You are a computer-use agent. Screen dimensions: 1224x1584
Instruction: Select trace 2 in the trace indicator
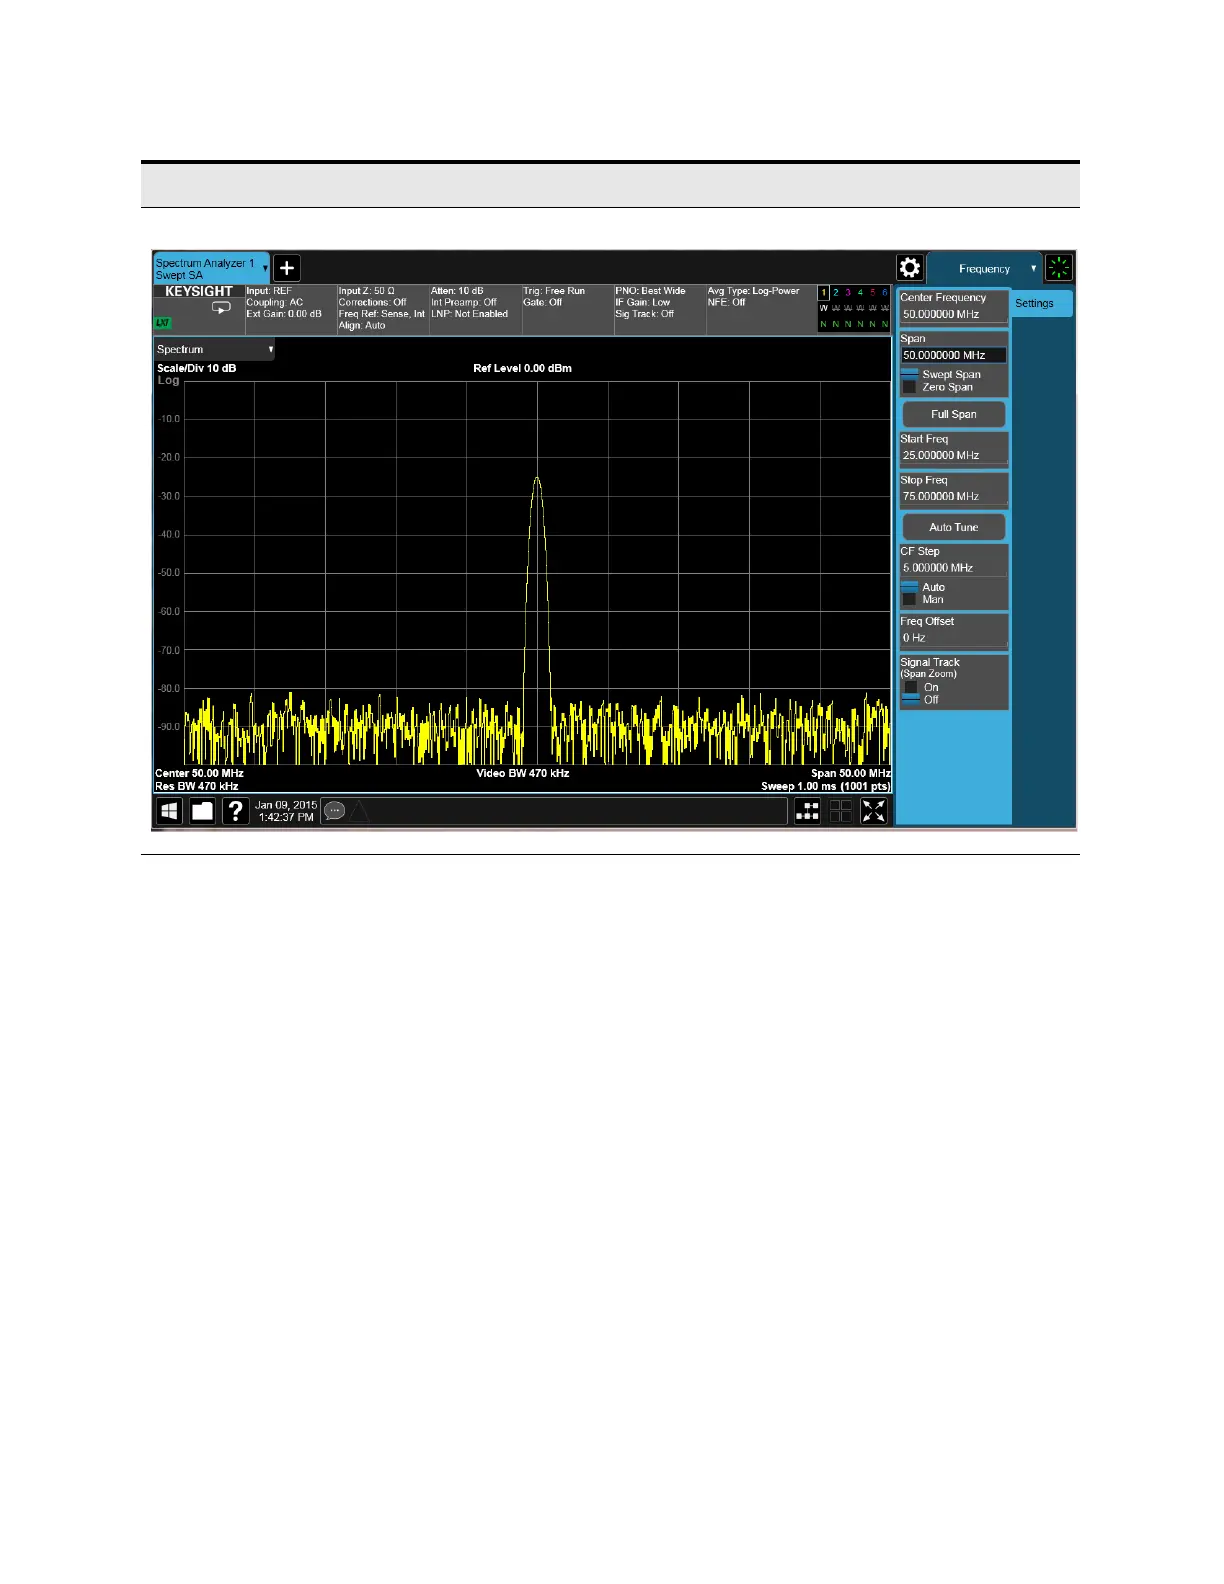point(836,293)
